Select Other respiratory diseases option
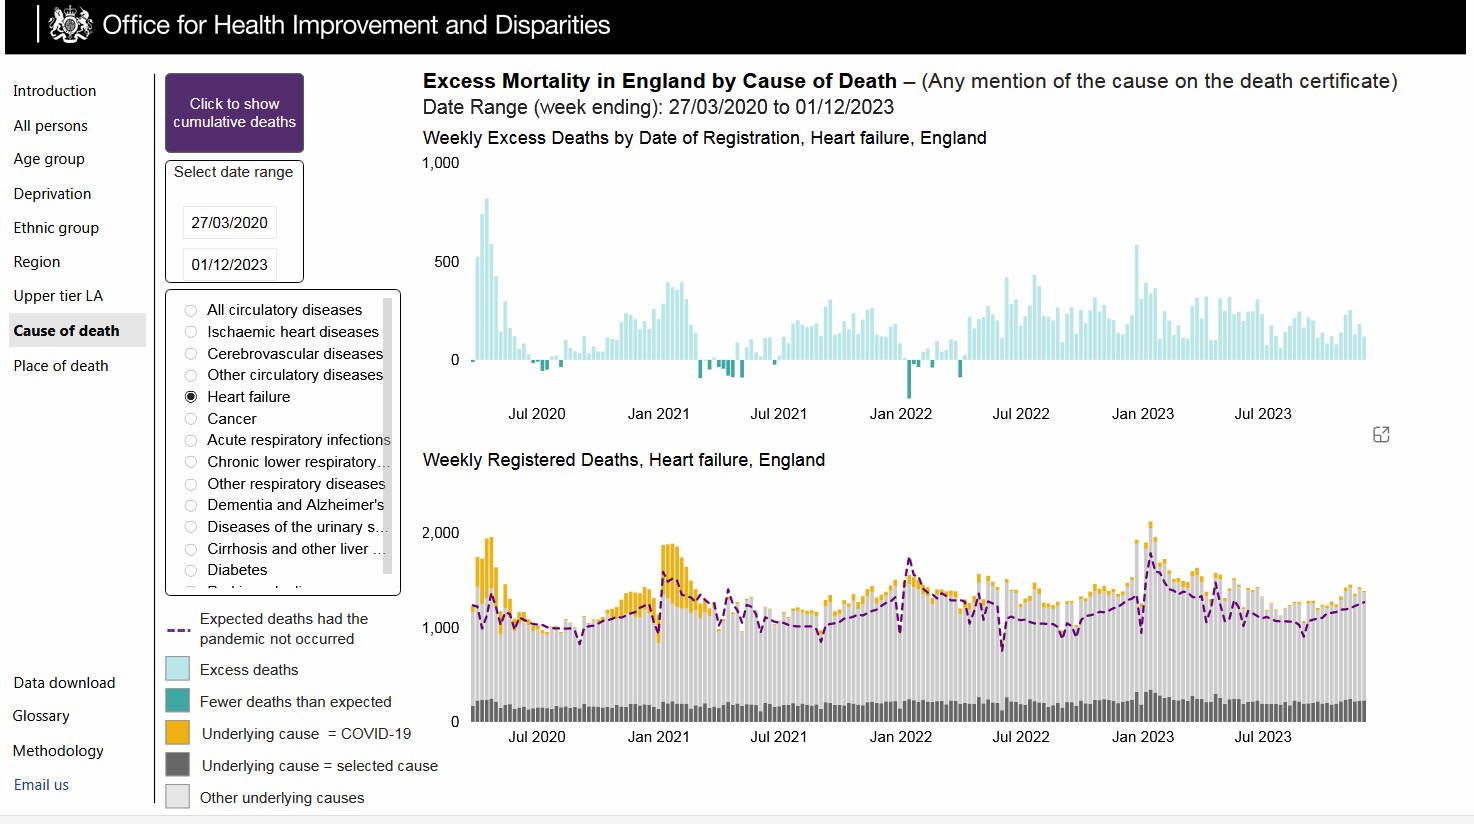The width and height of the screenshot is (1474, 824). point(191,484)
